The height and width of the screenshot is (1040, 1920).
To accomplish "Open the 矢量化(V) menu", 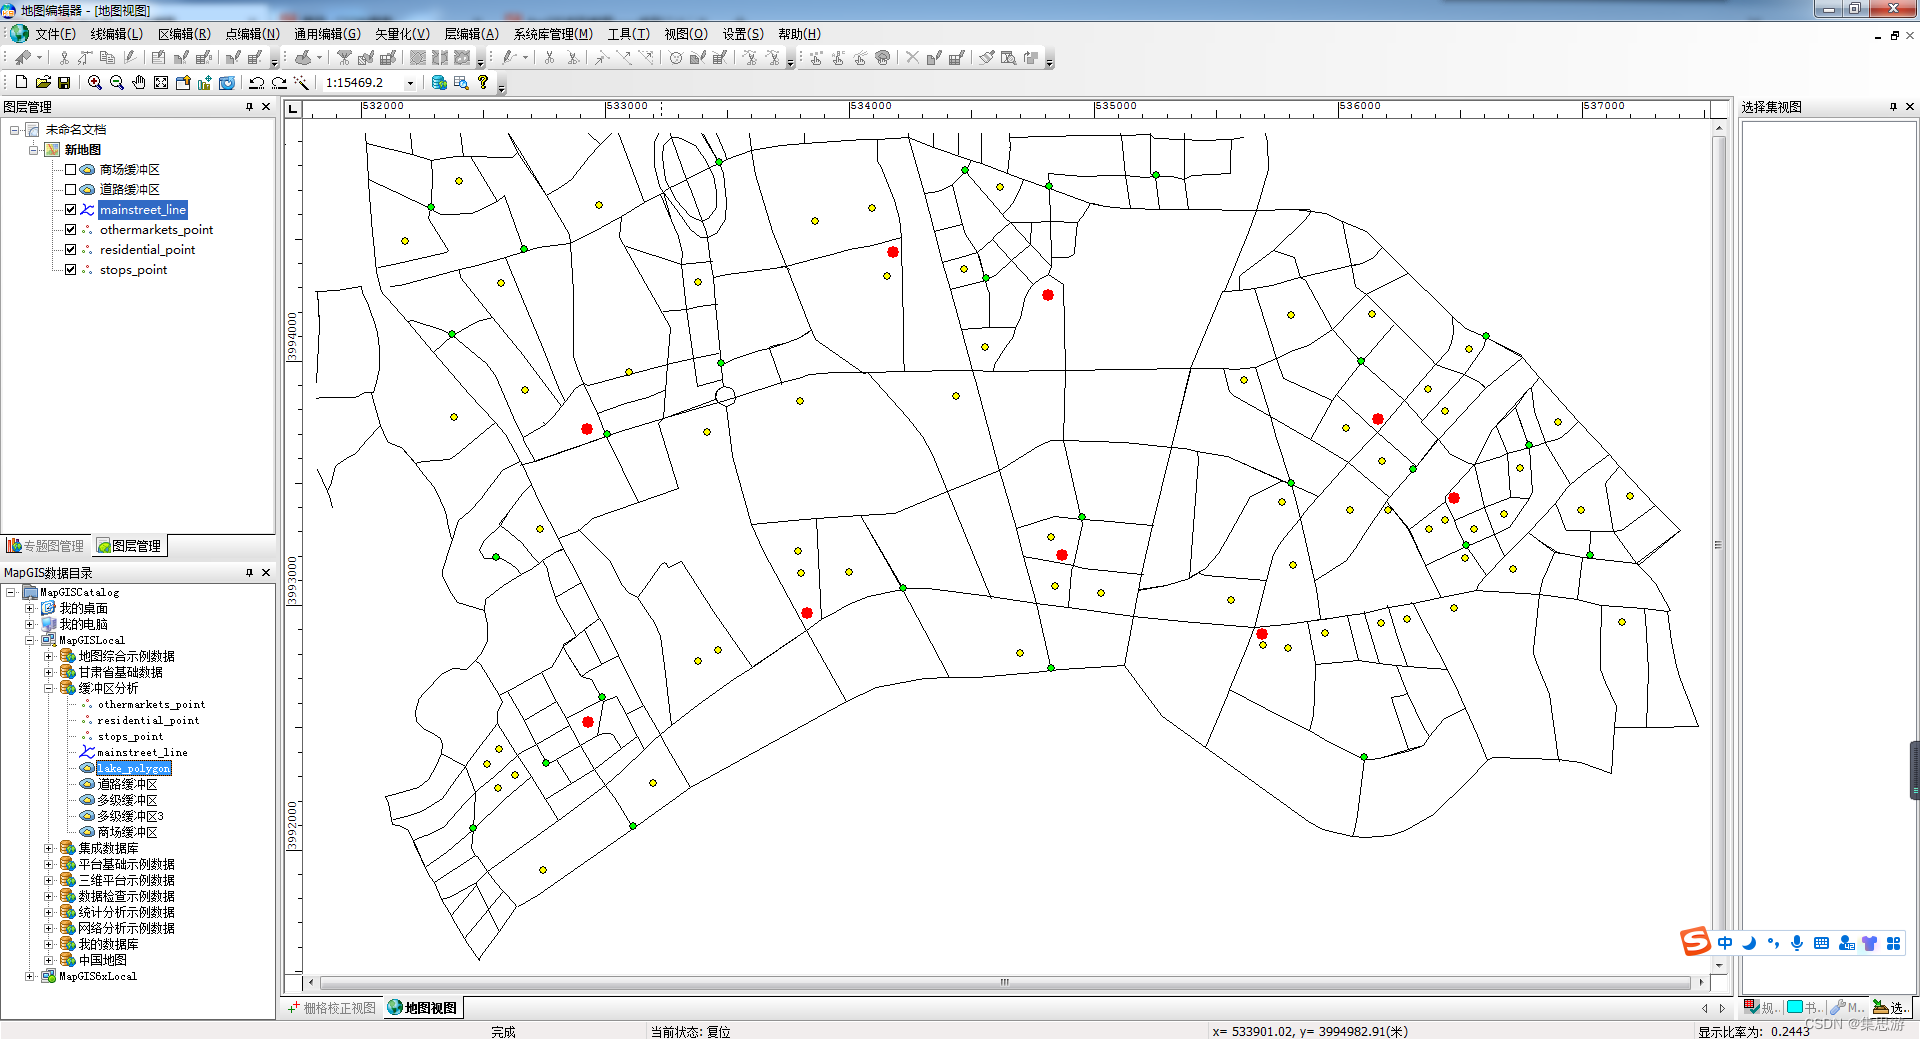I will [402, 34].
